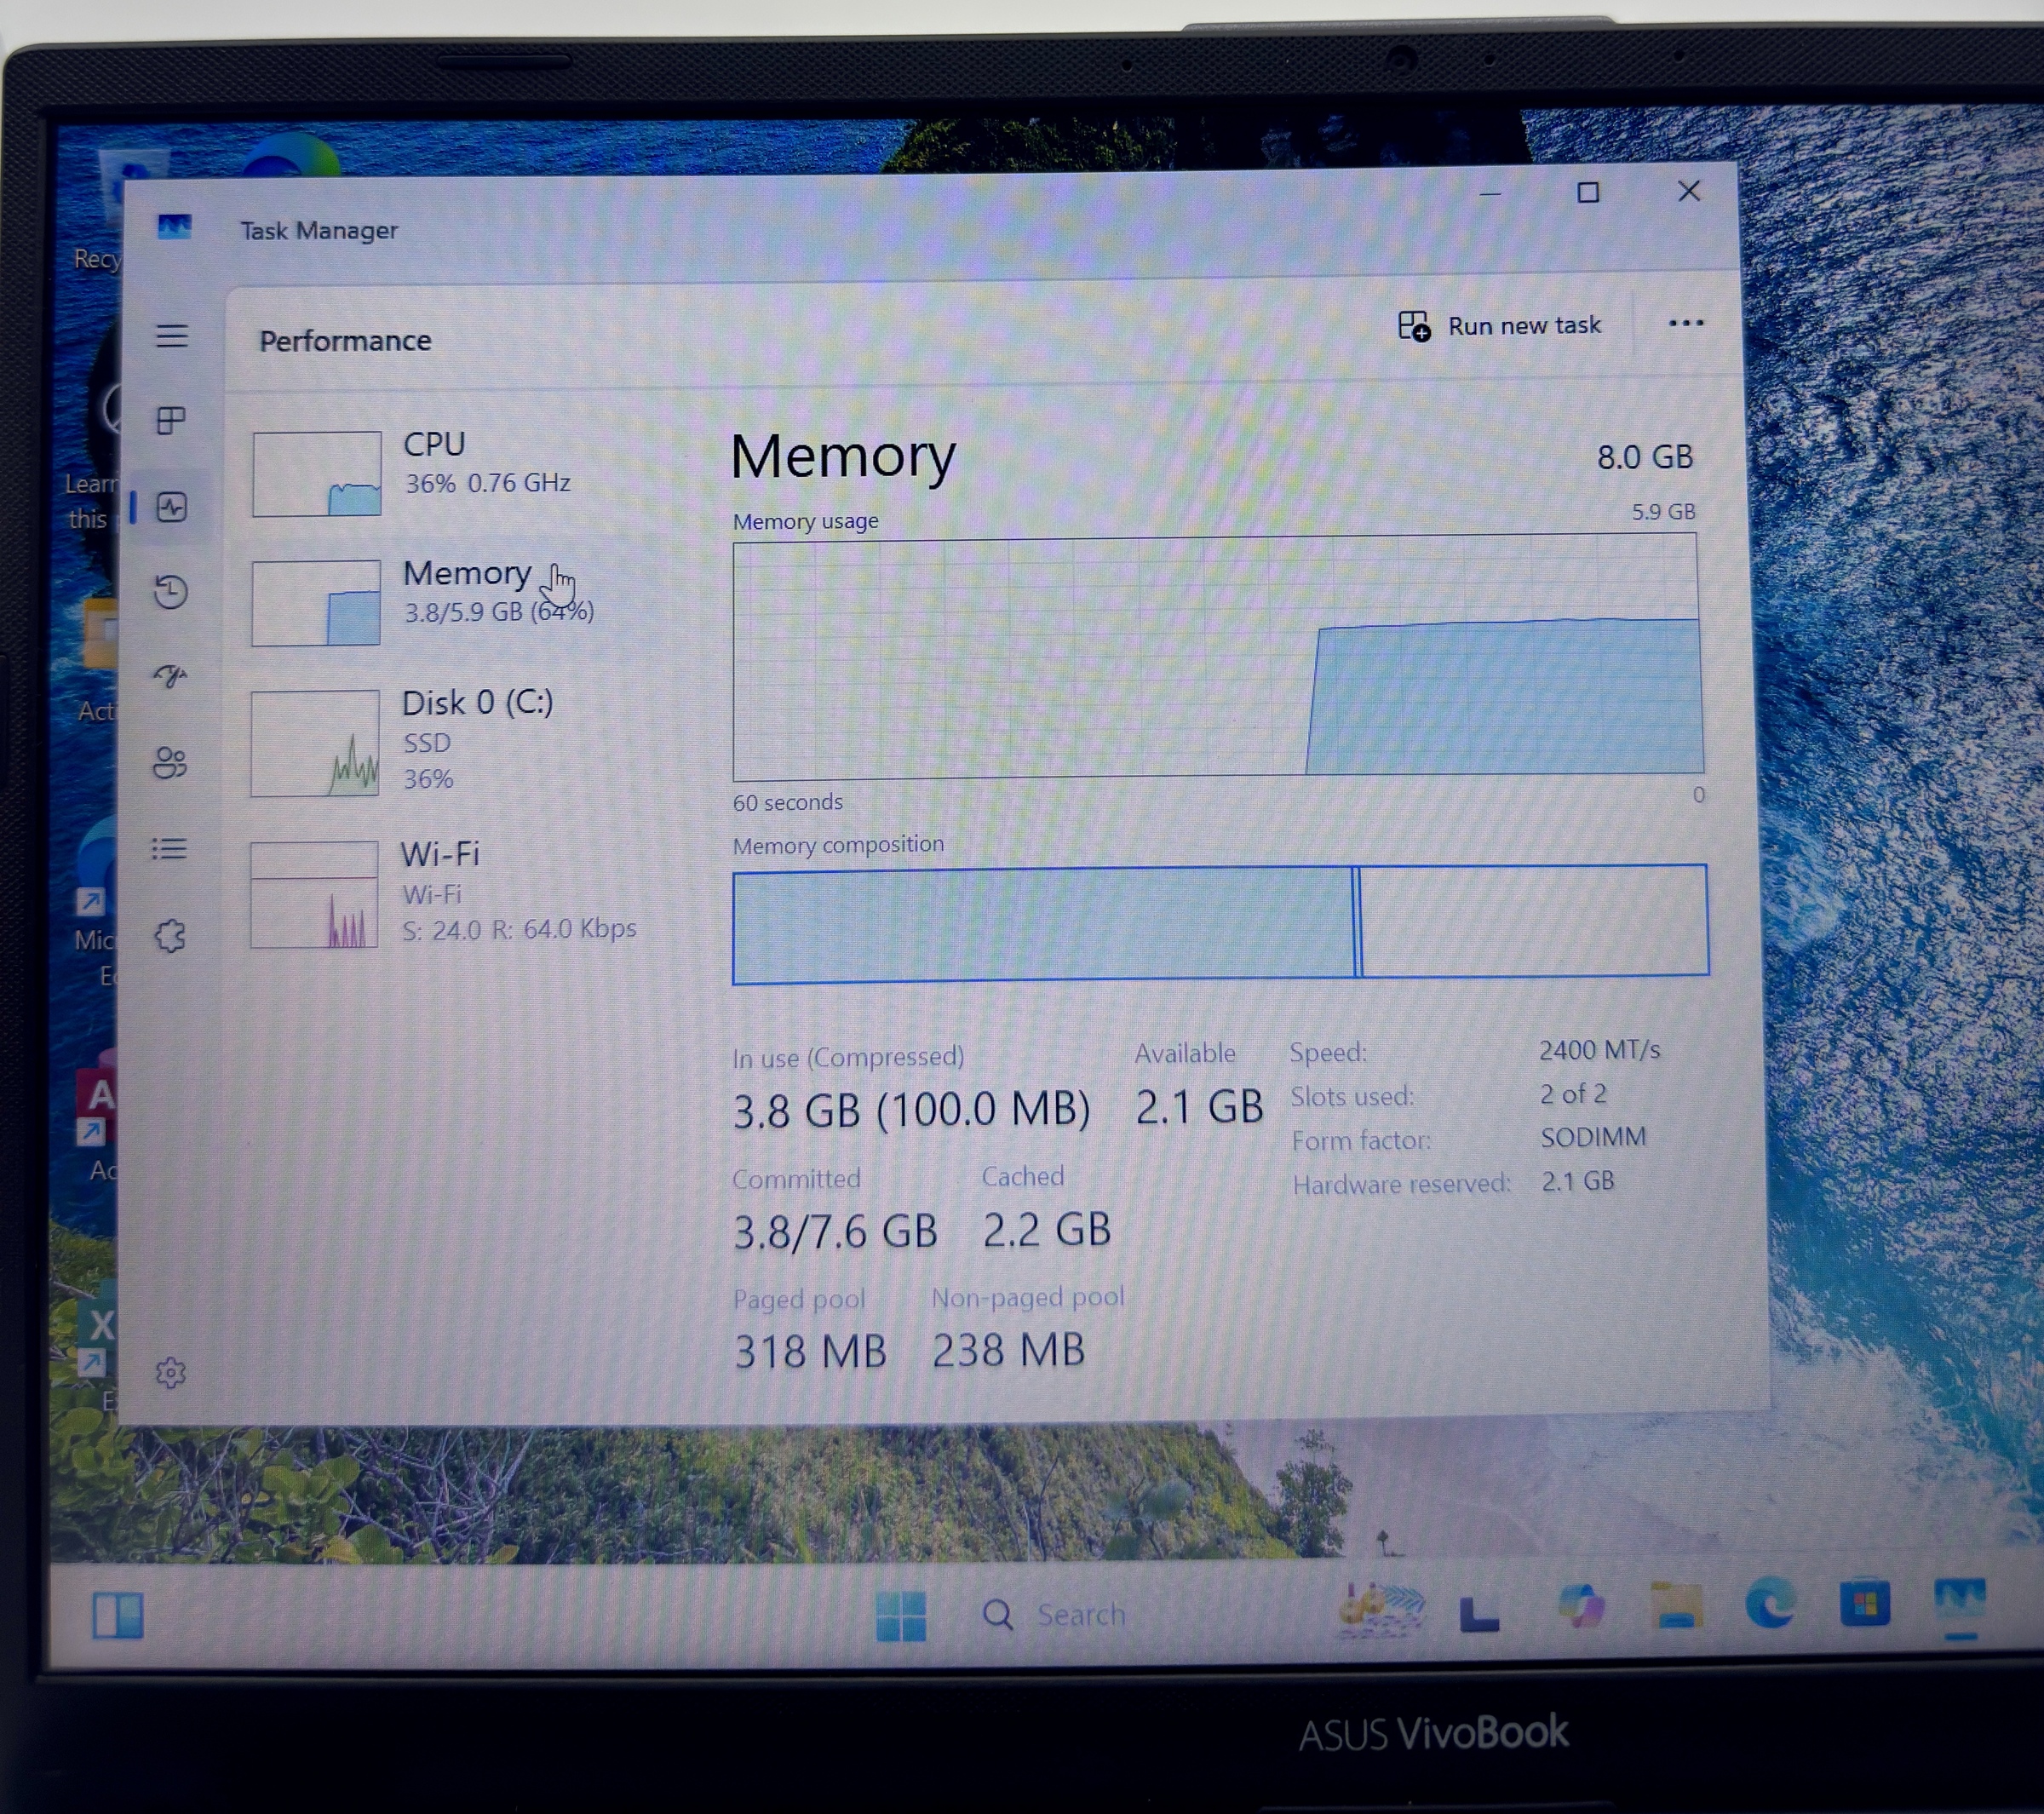Screen dimensions: 2044x1814
Task: Open the Processes page icon in sidebar
Action: click(171, 420)
